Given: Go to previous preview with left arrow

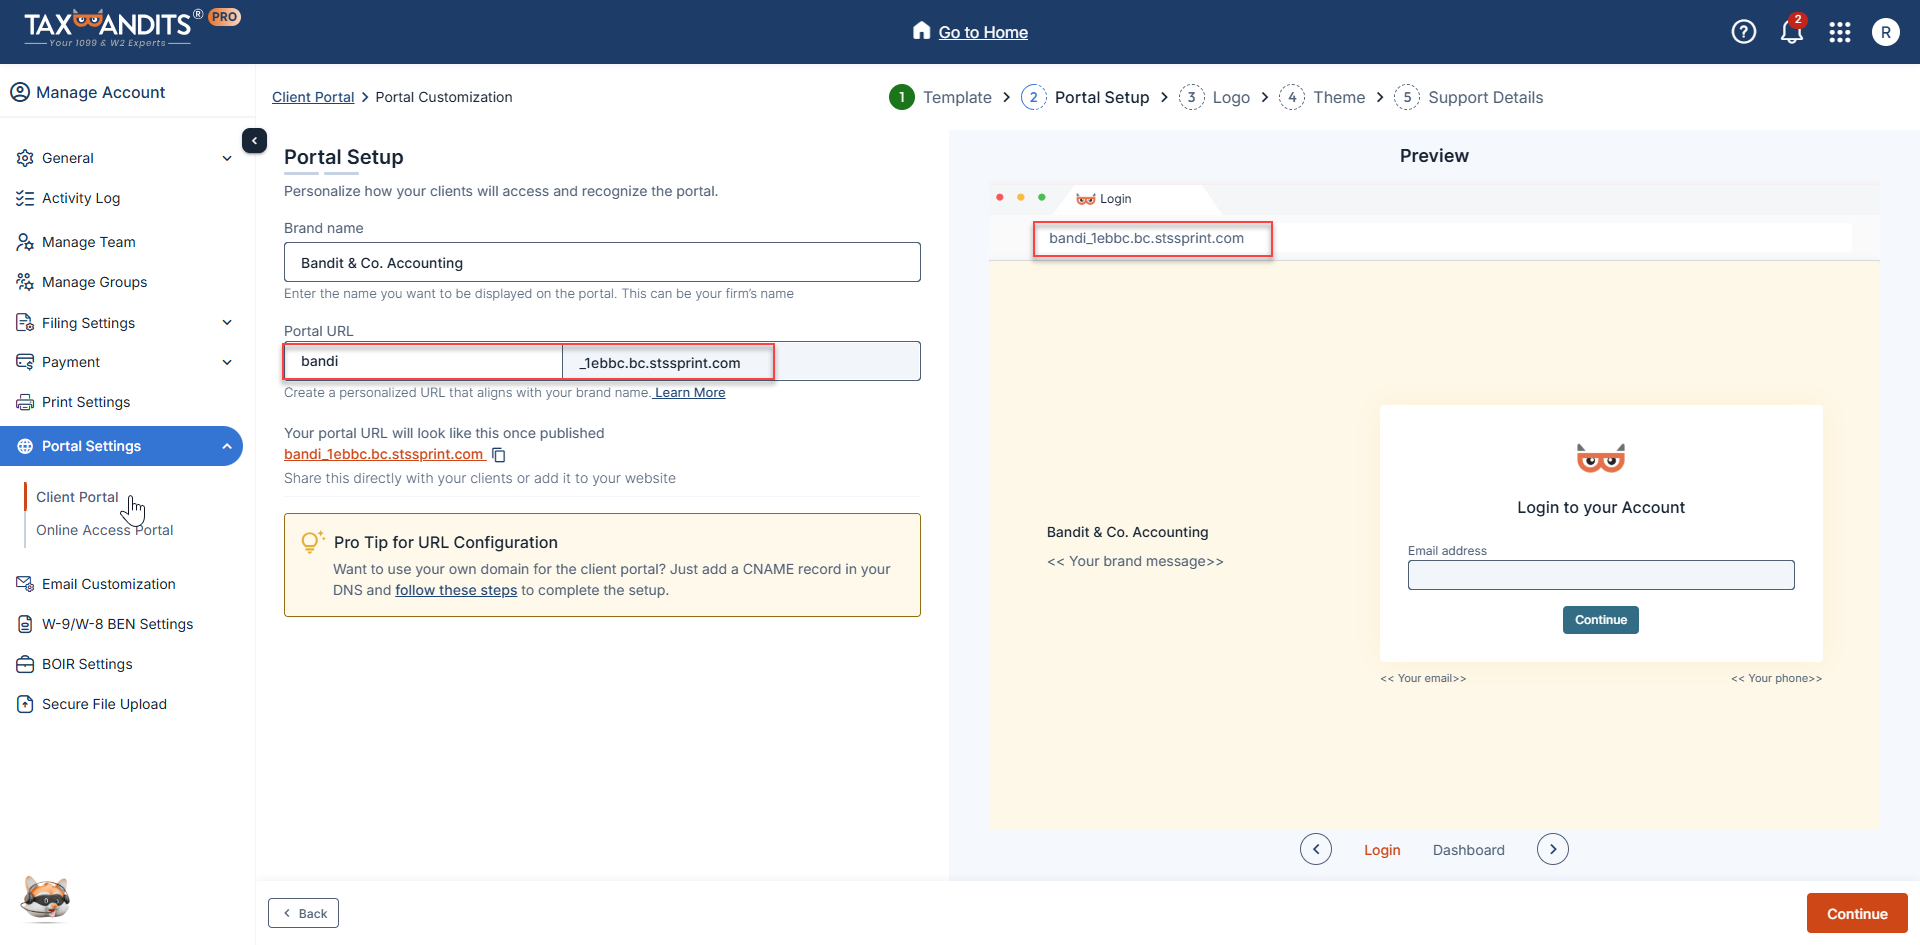Looking at the screenshot, I should [1316, 849].
